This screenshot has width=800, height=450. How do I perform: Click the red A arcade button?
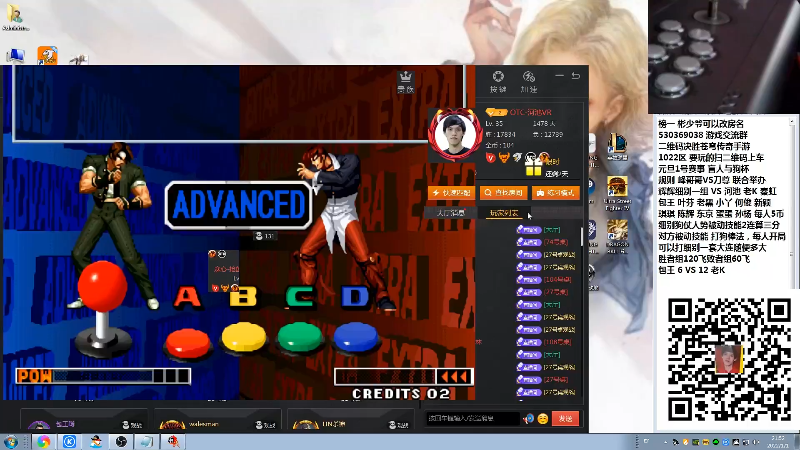188,342
